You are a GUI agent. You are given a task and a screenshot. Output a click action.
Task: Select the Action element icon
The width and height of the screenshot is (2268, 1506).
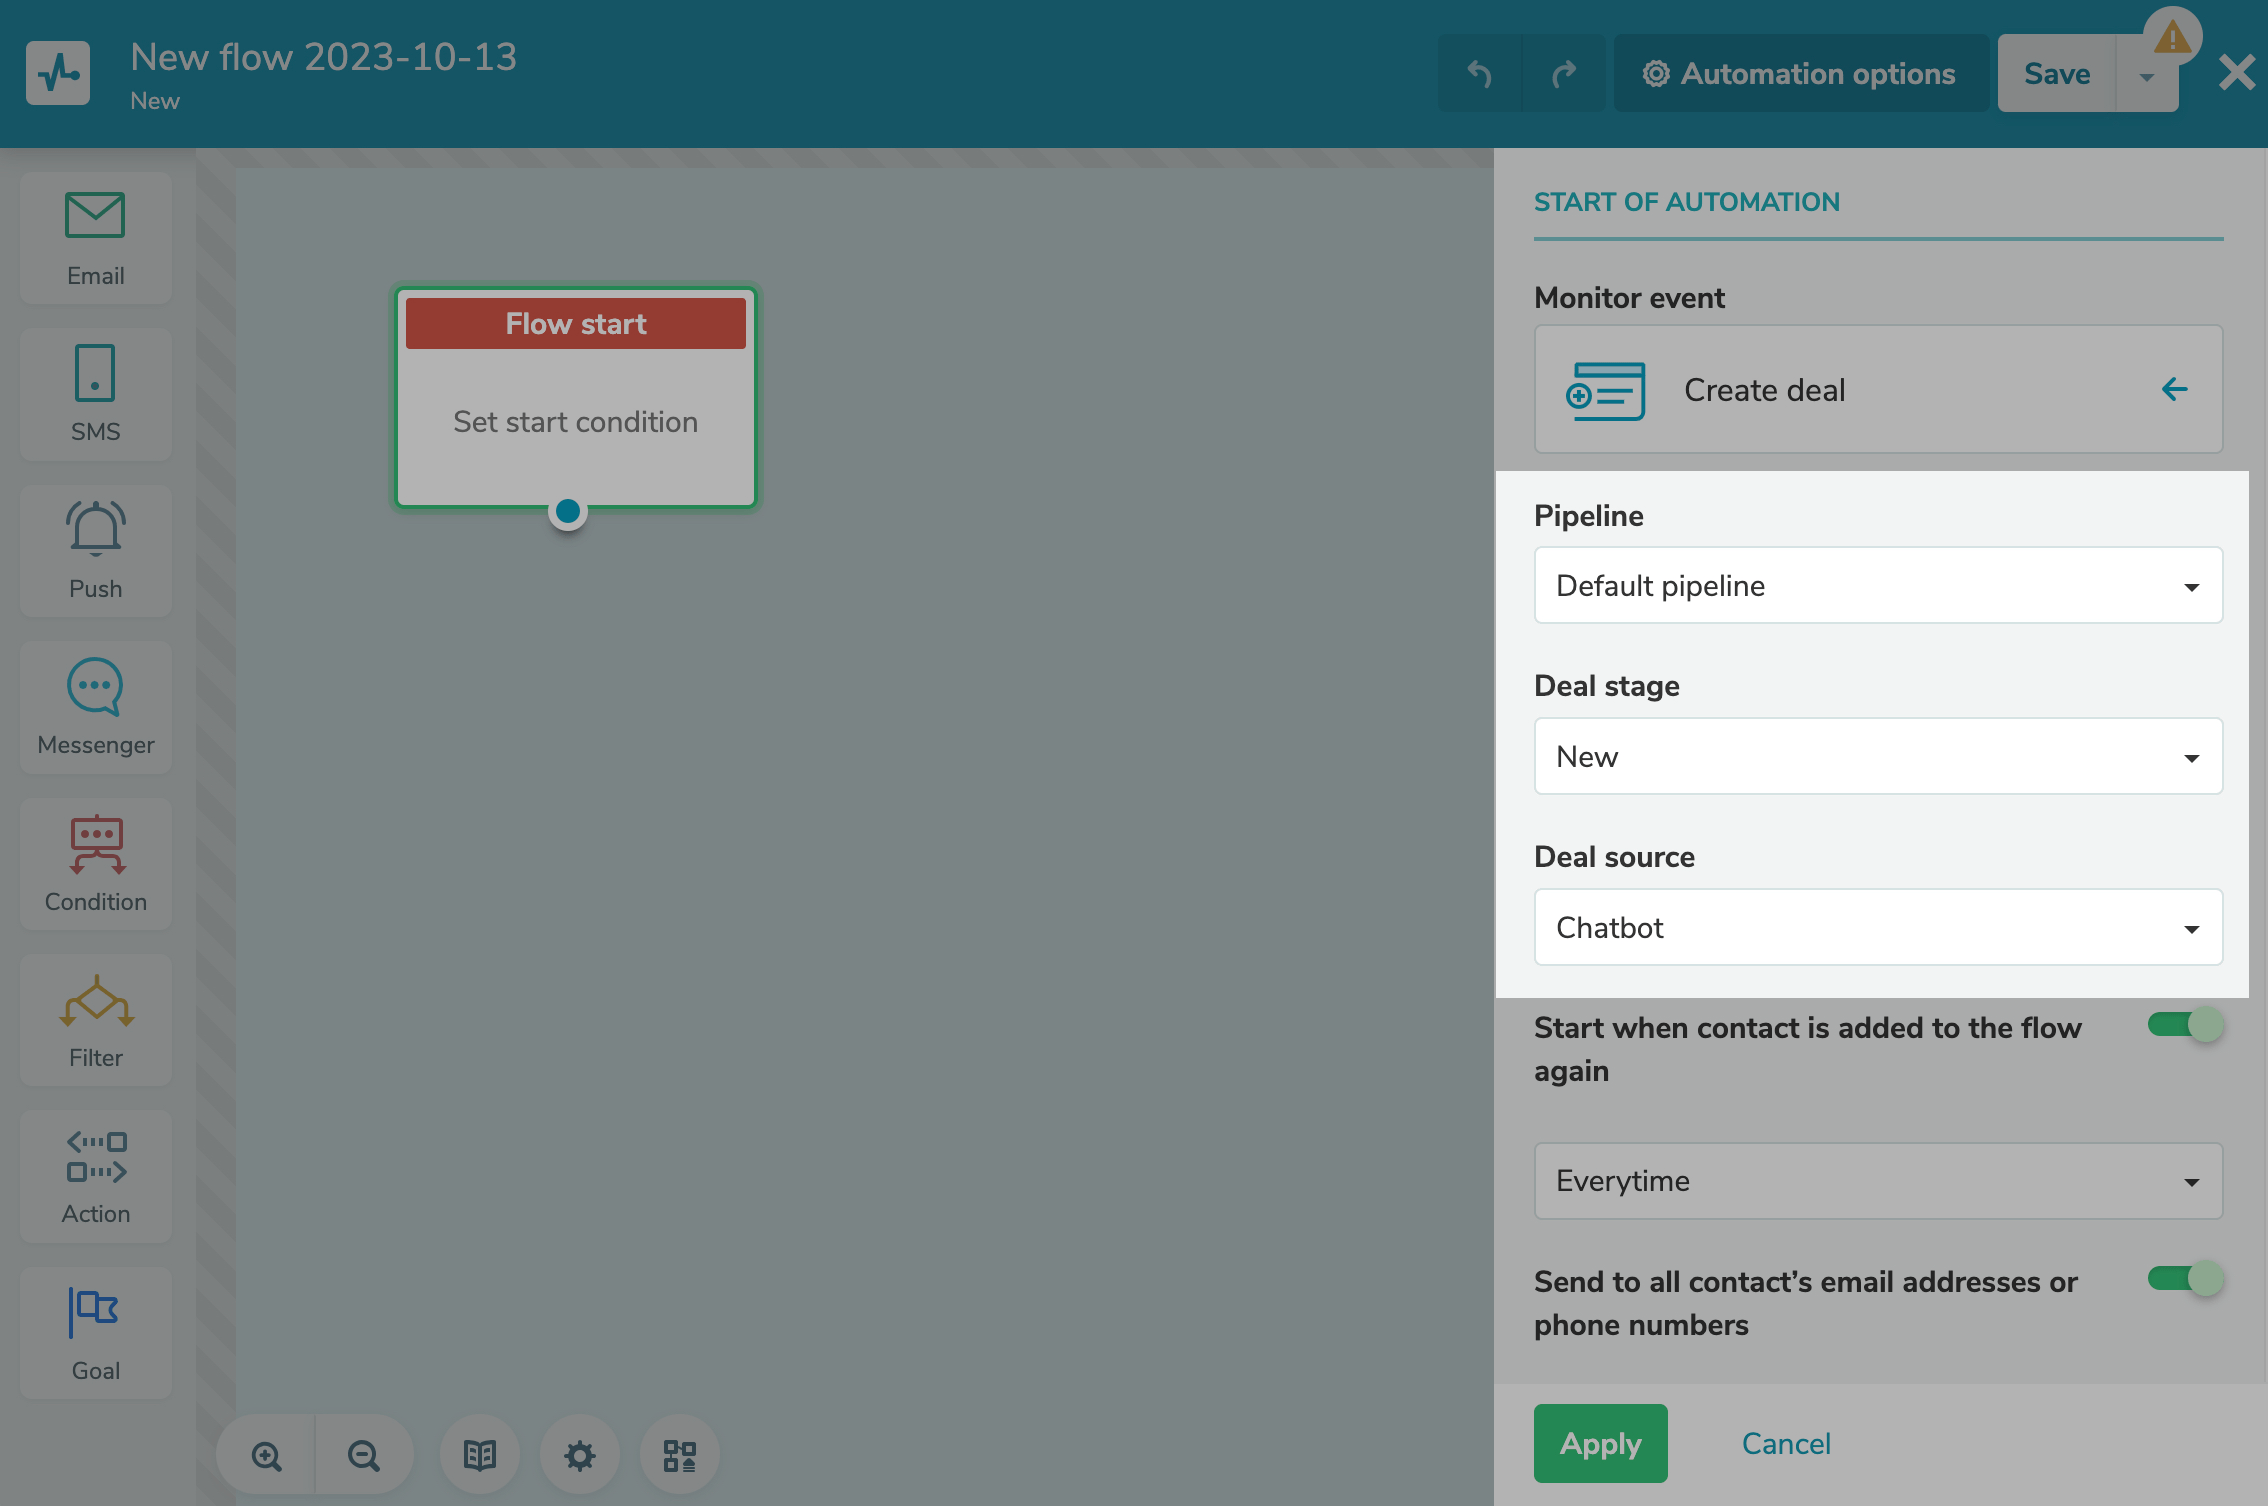95,1176
